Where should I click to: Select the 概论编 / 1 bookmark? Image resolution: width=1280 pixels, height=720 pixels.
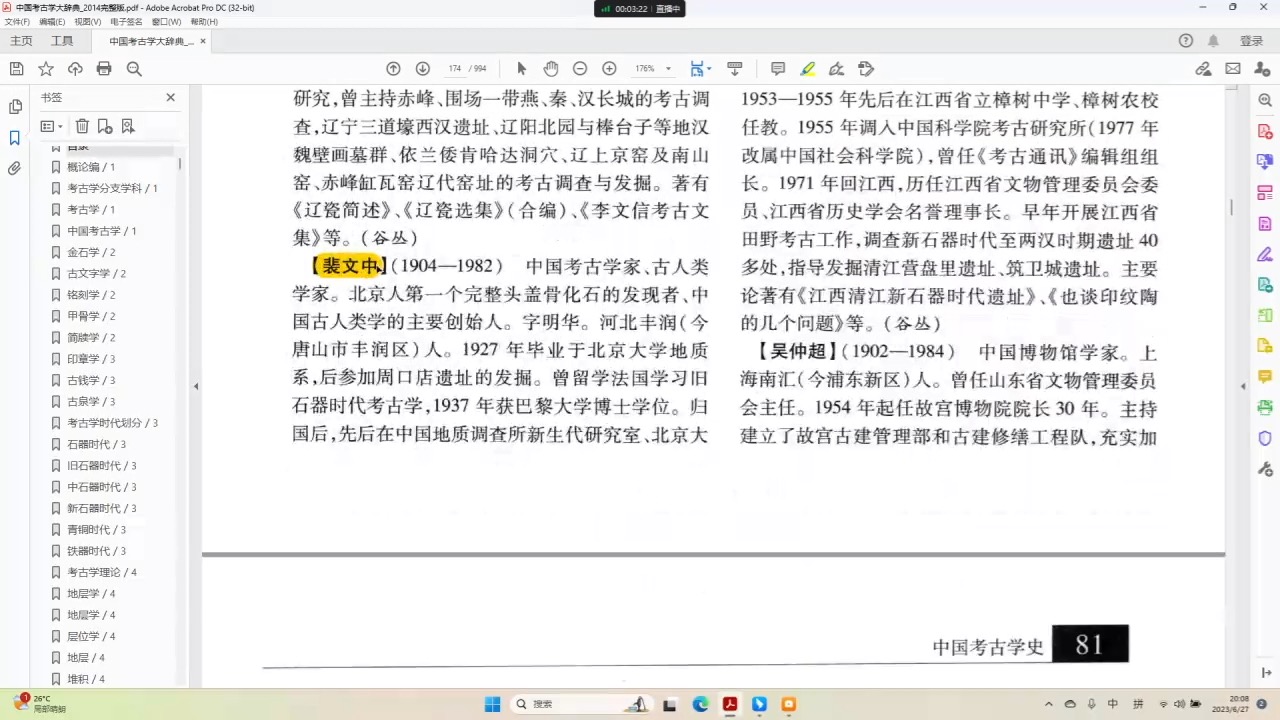[x=90, y=167]
